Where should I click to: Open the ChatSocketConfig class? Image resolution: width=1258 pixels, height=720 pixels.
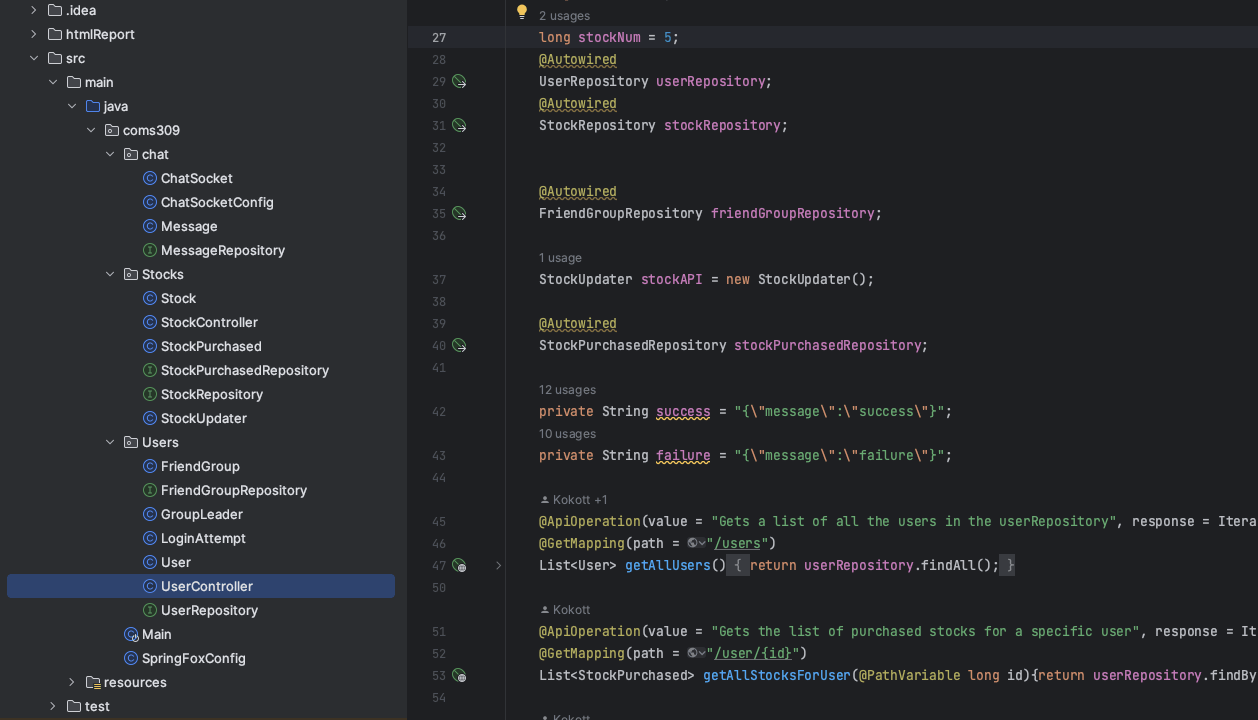tap(217, 202)
